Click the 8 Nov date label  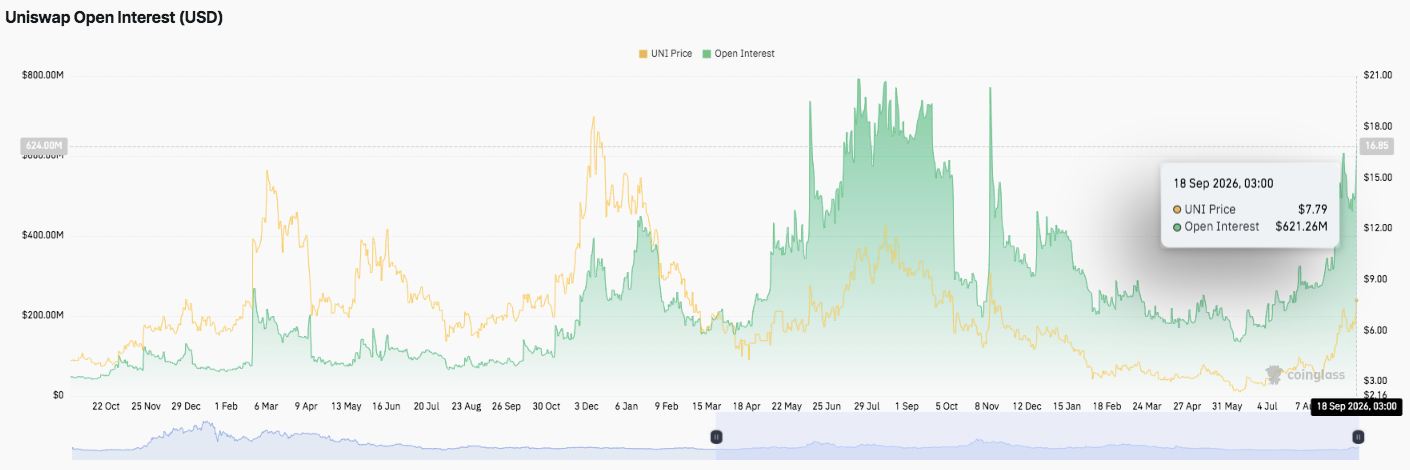987,407
